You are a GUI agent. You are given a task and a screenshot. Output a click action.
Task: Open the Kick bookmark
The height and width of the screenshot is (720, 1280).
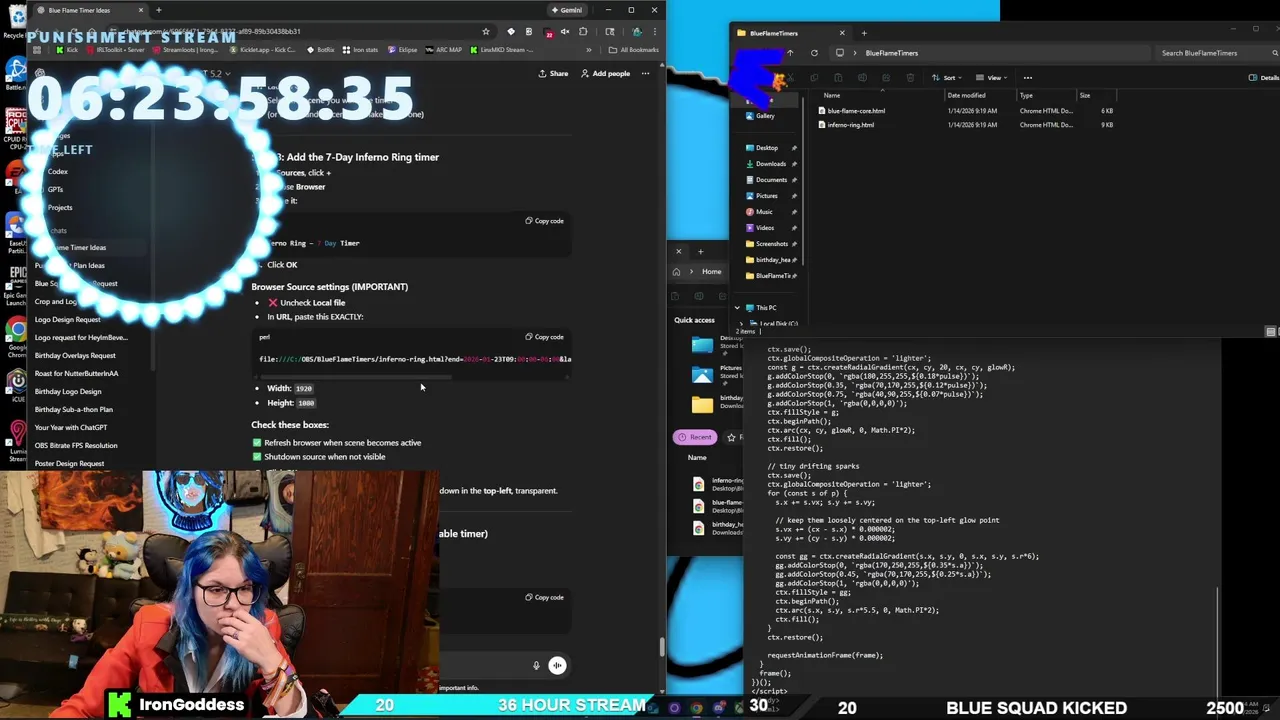67,49
